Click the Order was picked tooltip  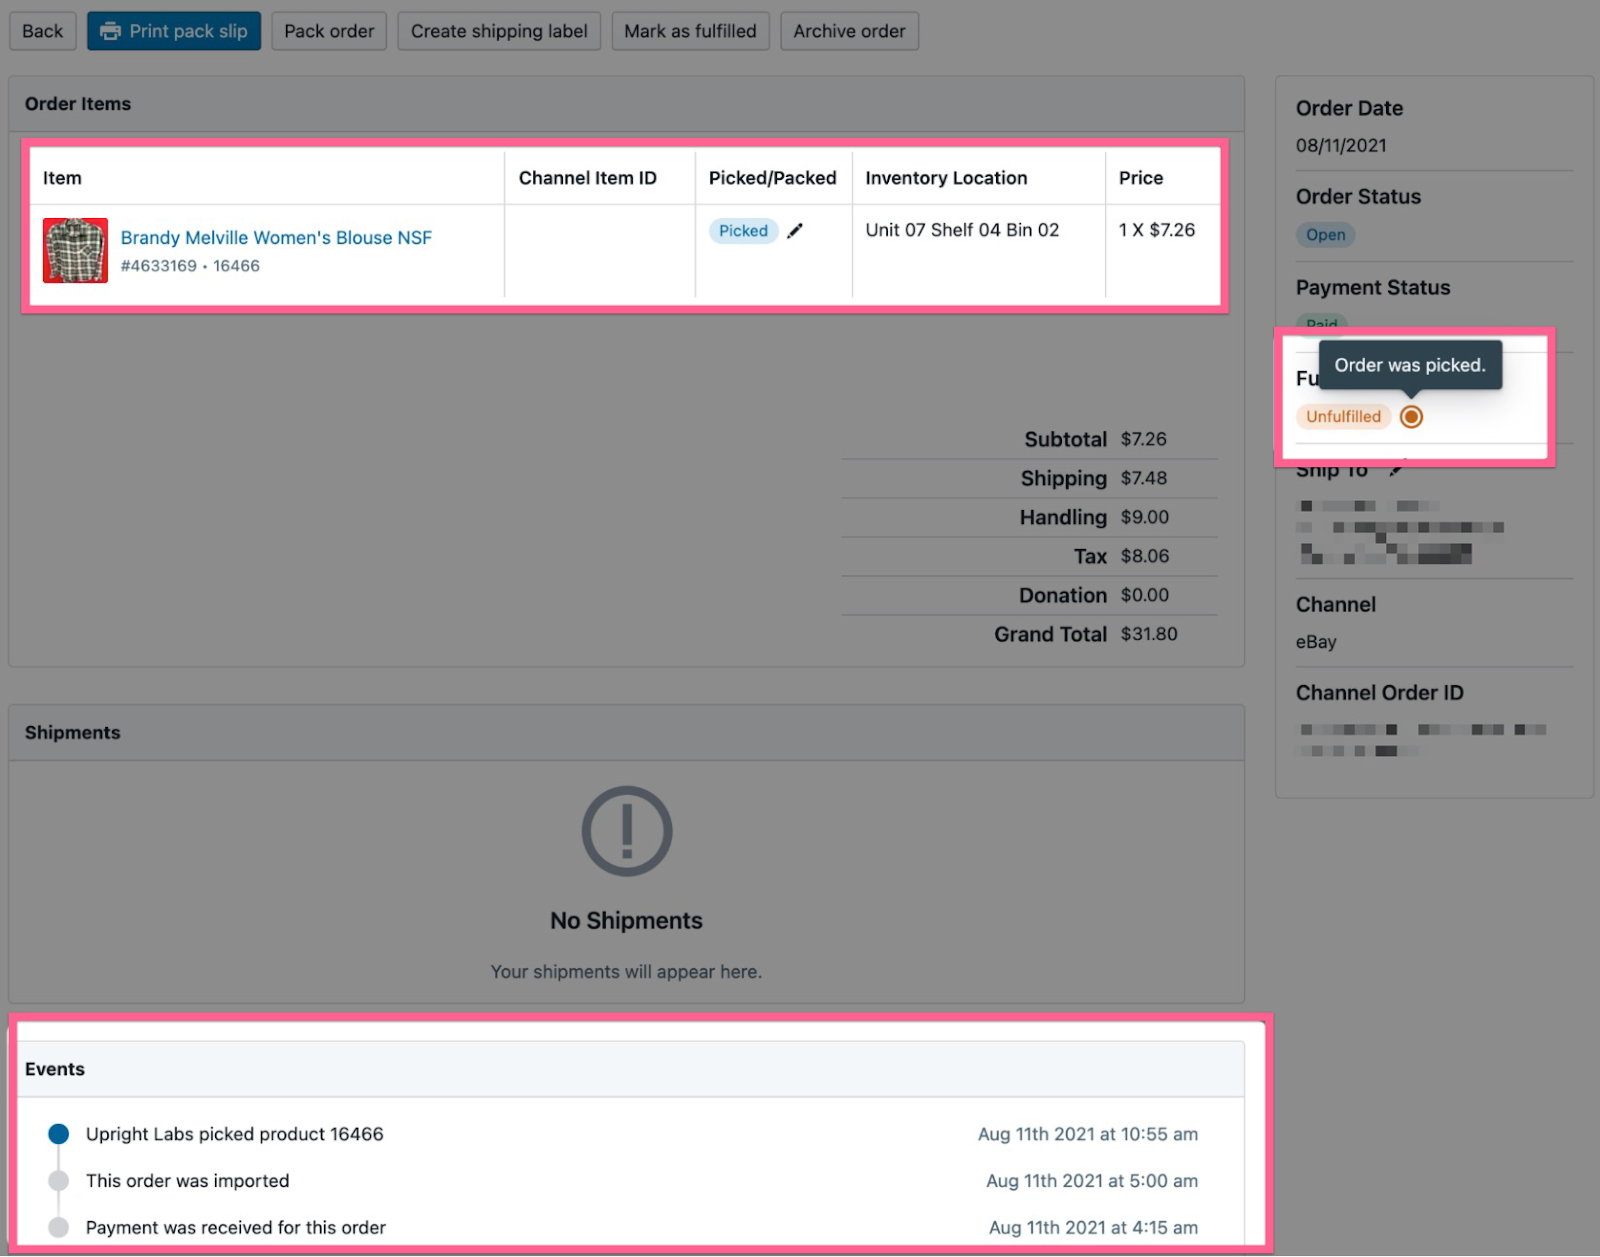point(1410,365)
